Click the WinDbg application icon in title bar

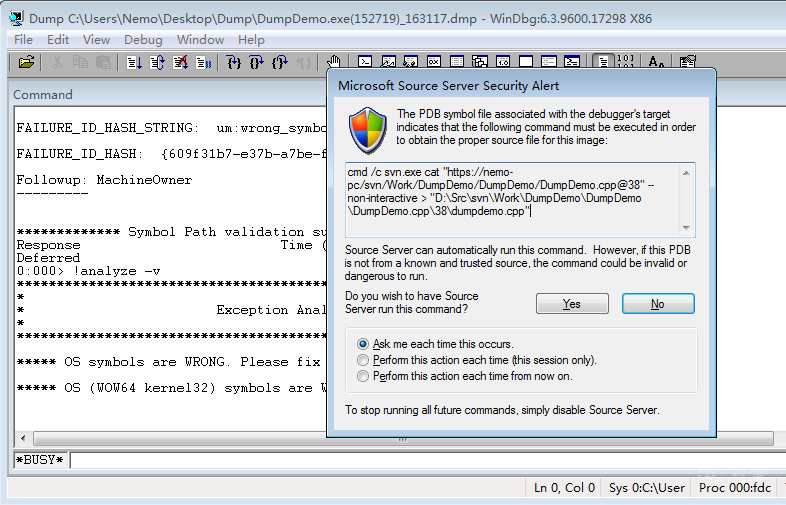click(16, 19)
